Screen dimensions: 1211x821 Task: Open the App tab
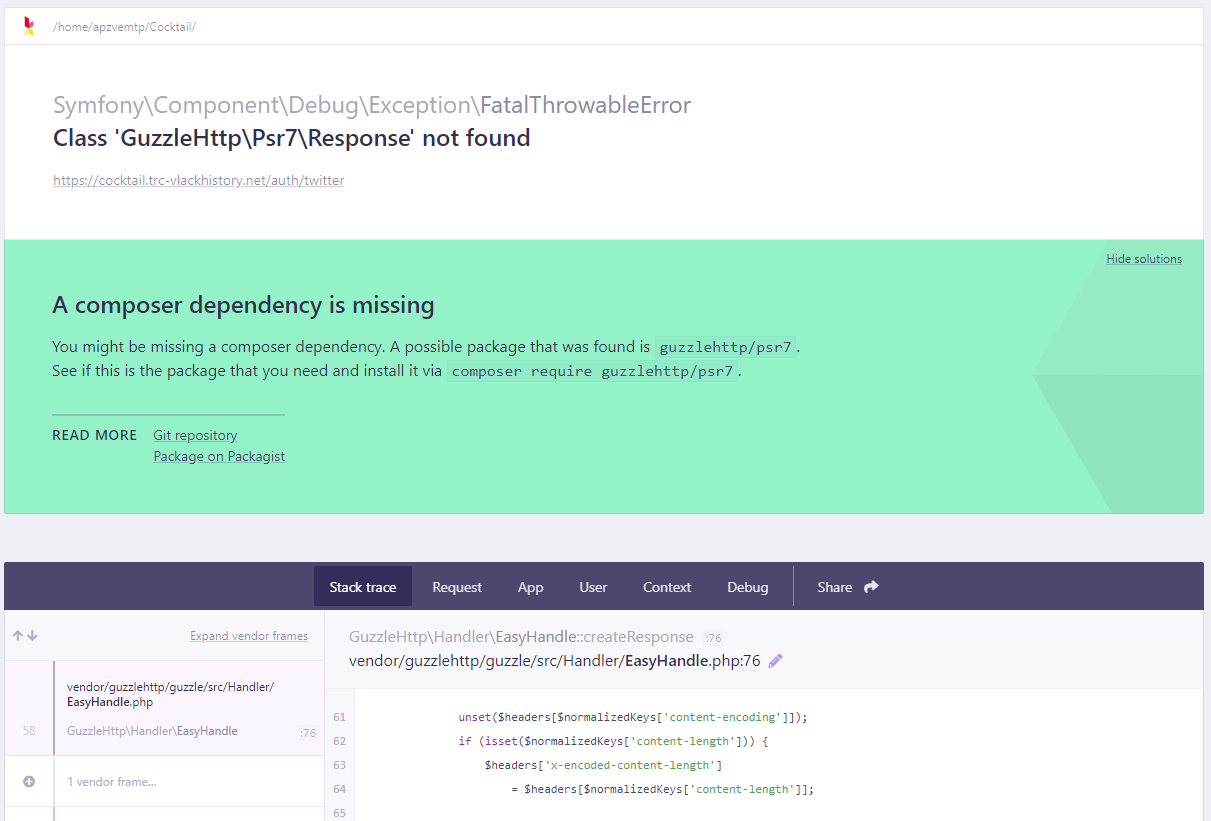pyautogui.click(x=530, y=587)
